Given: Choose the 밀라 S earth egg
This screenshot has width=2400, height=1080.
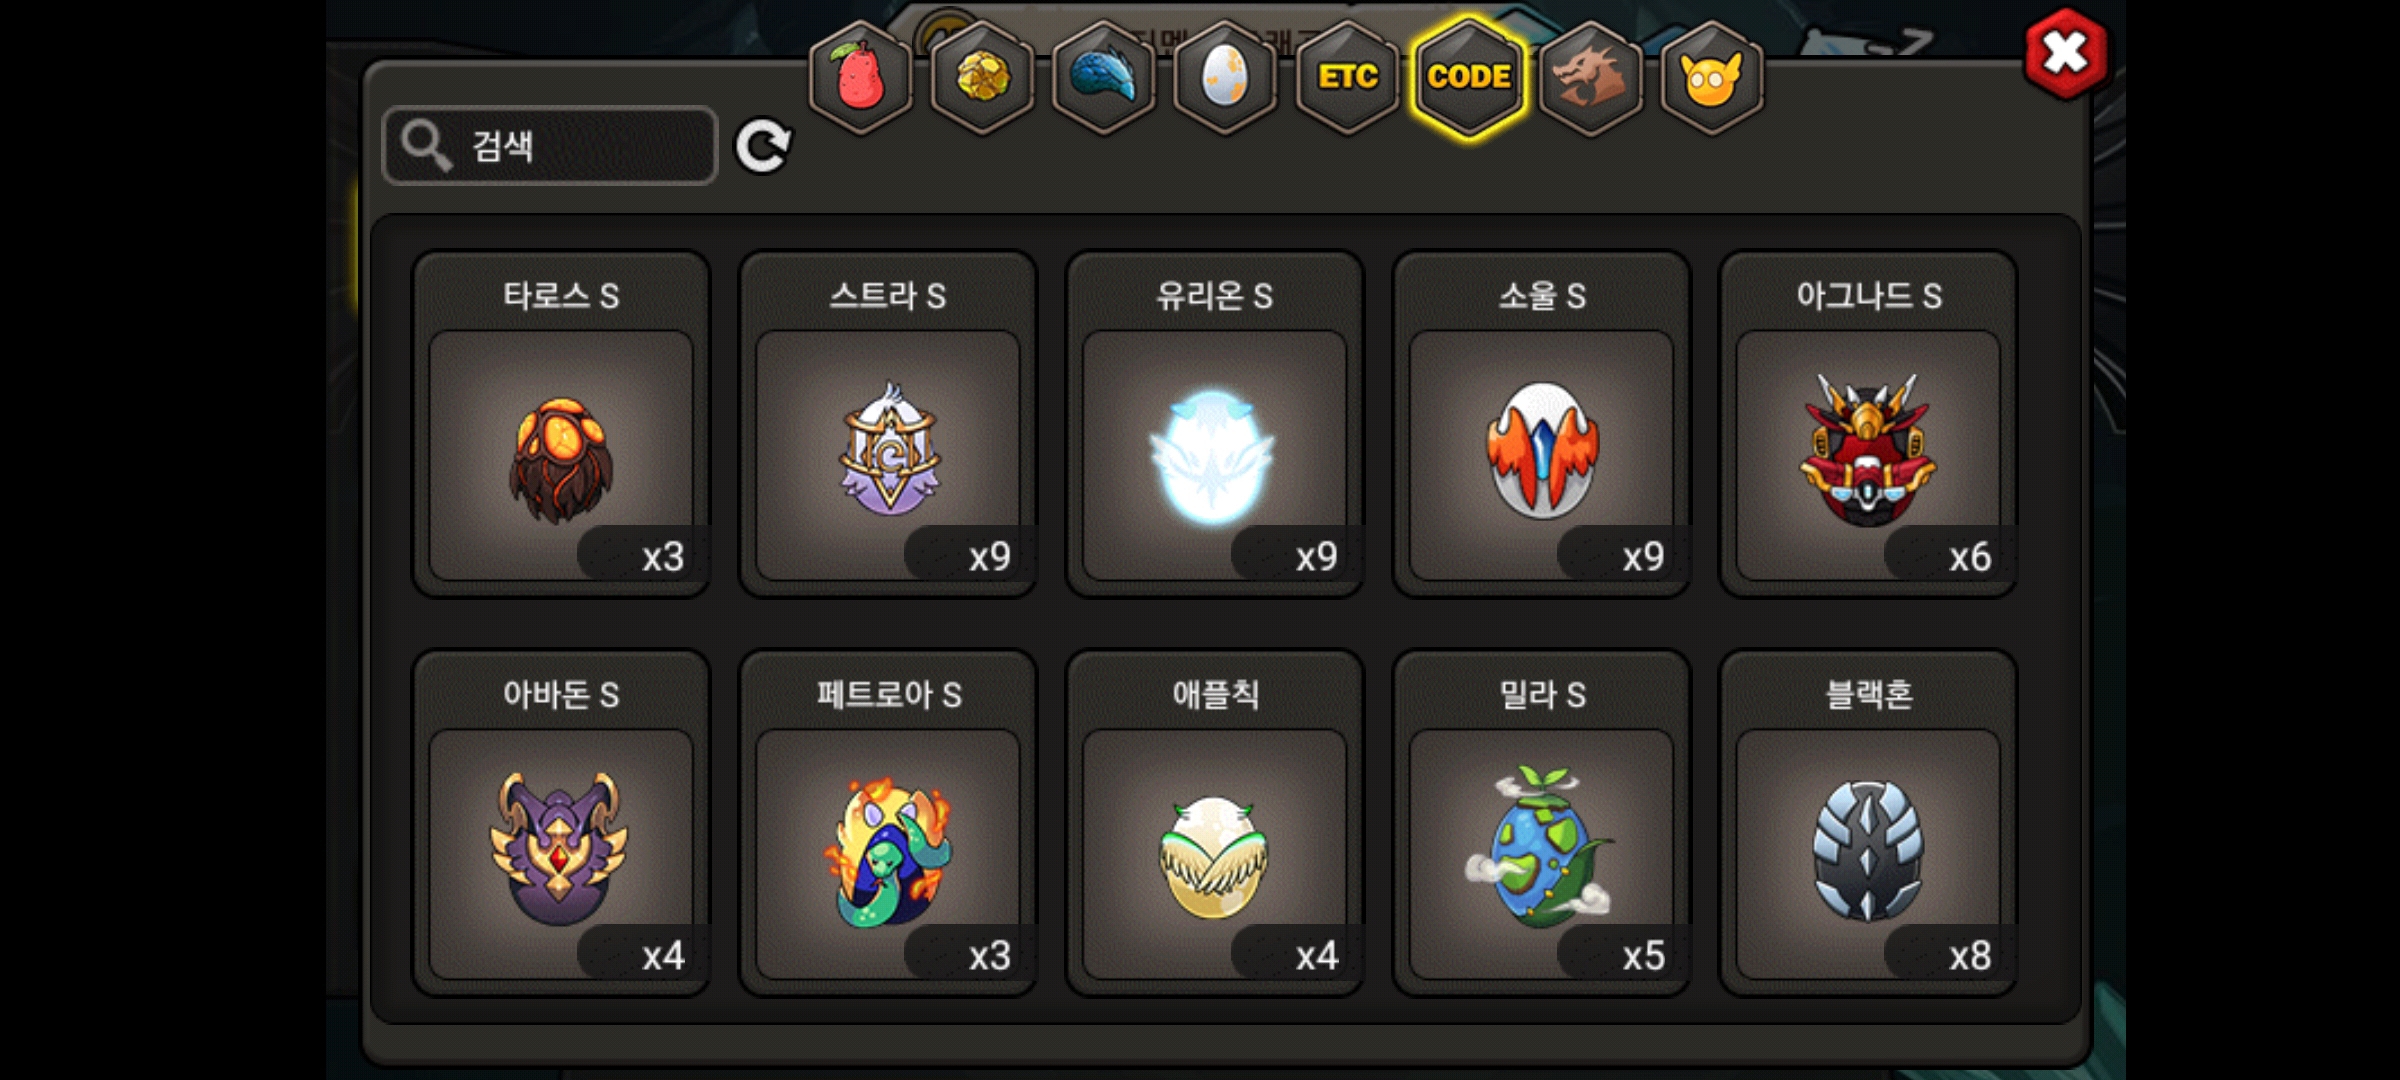Looking at the screenshot, I should pos(1541,823).
